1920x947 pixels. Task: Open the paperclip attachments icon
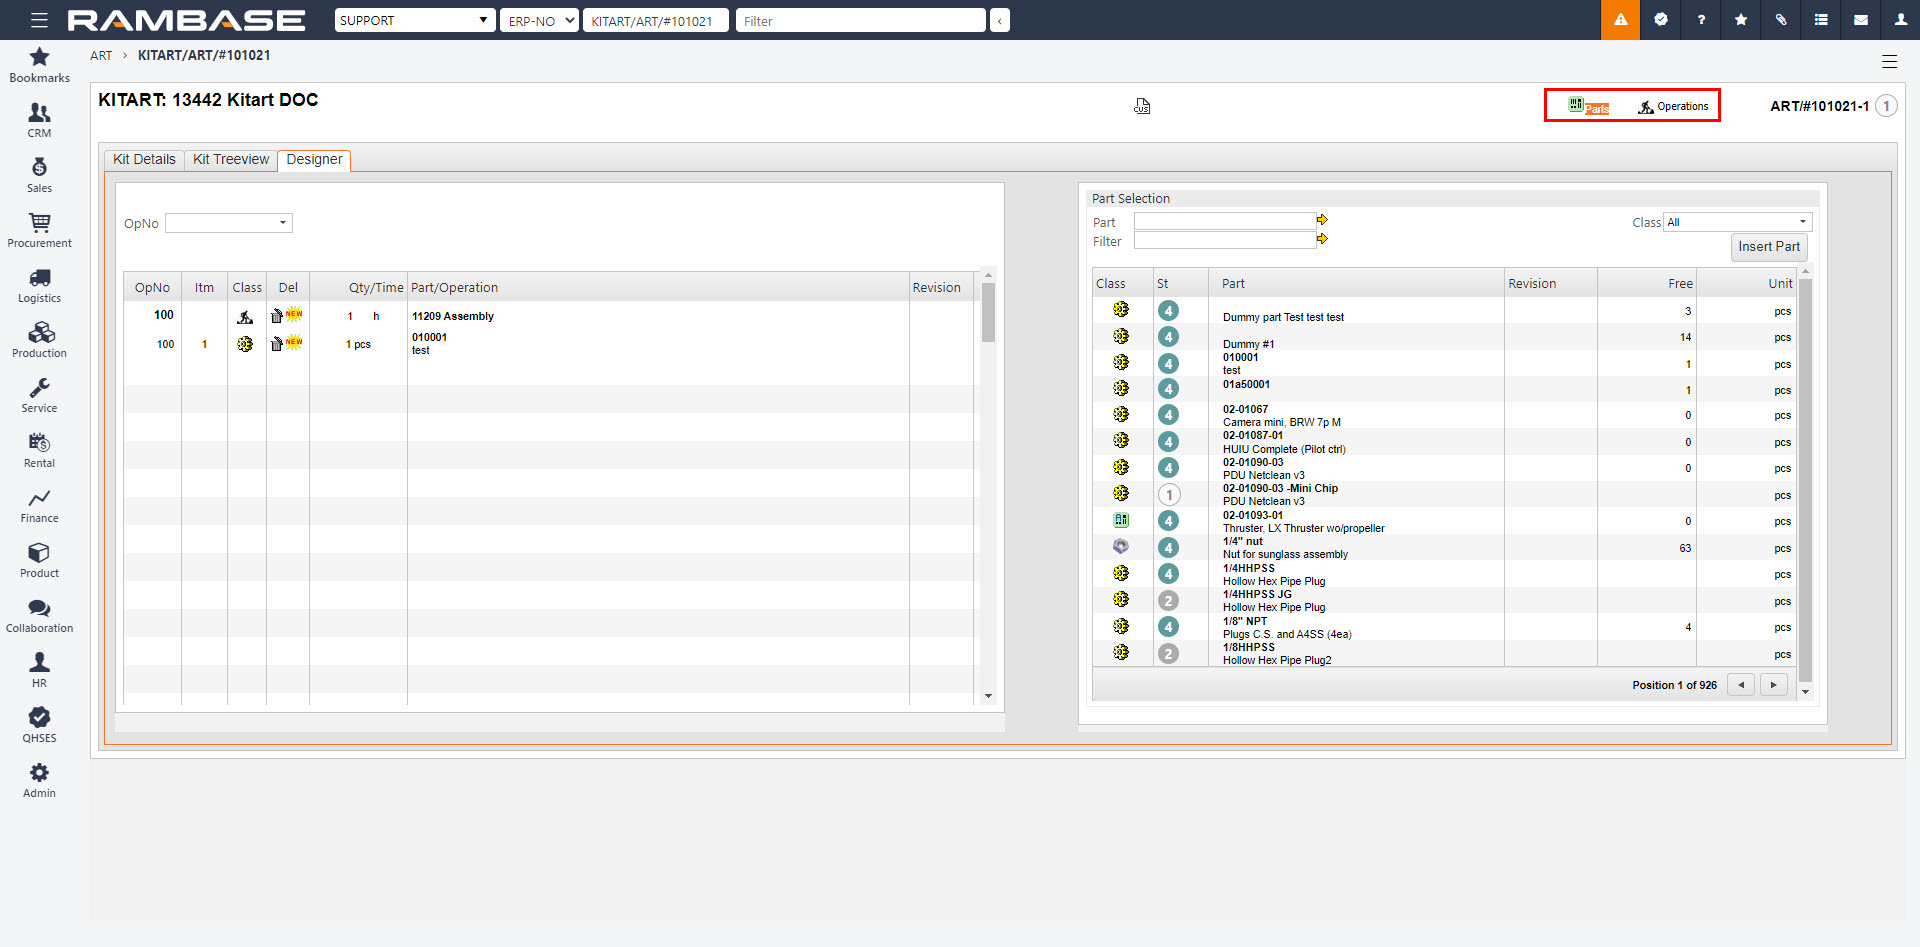coord(1781,20)
